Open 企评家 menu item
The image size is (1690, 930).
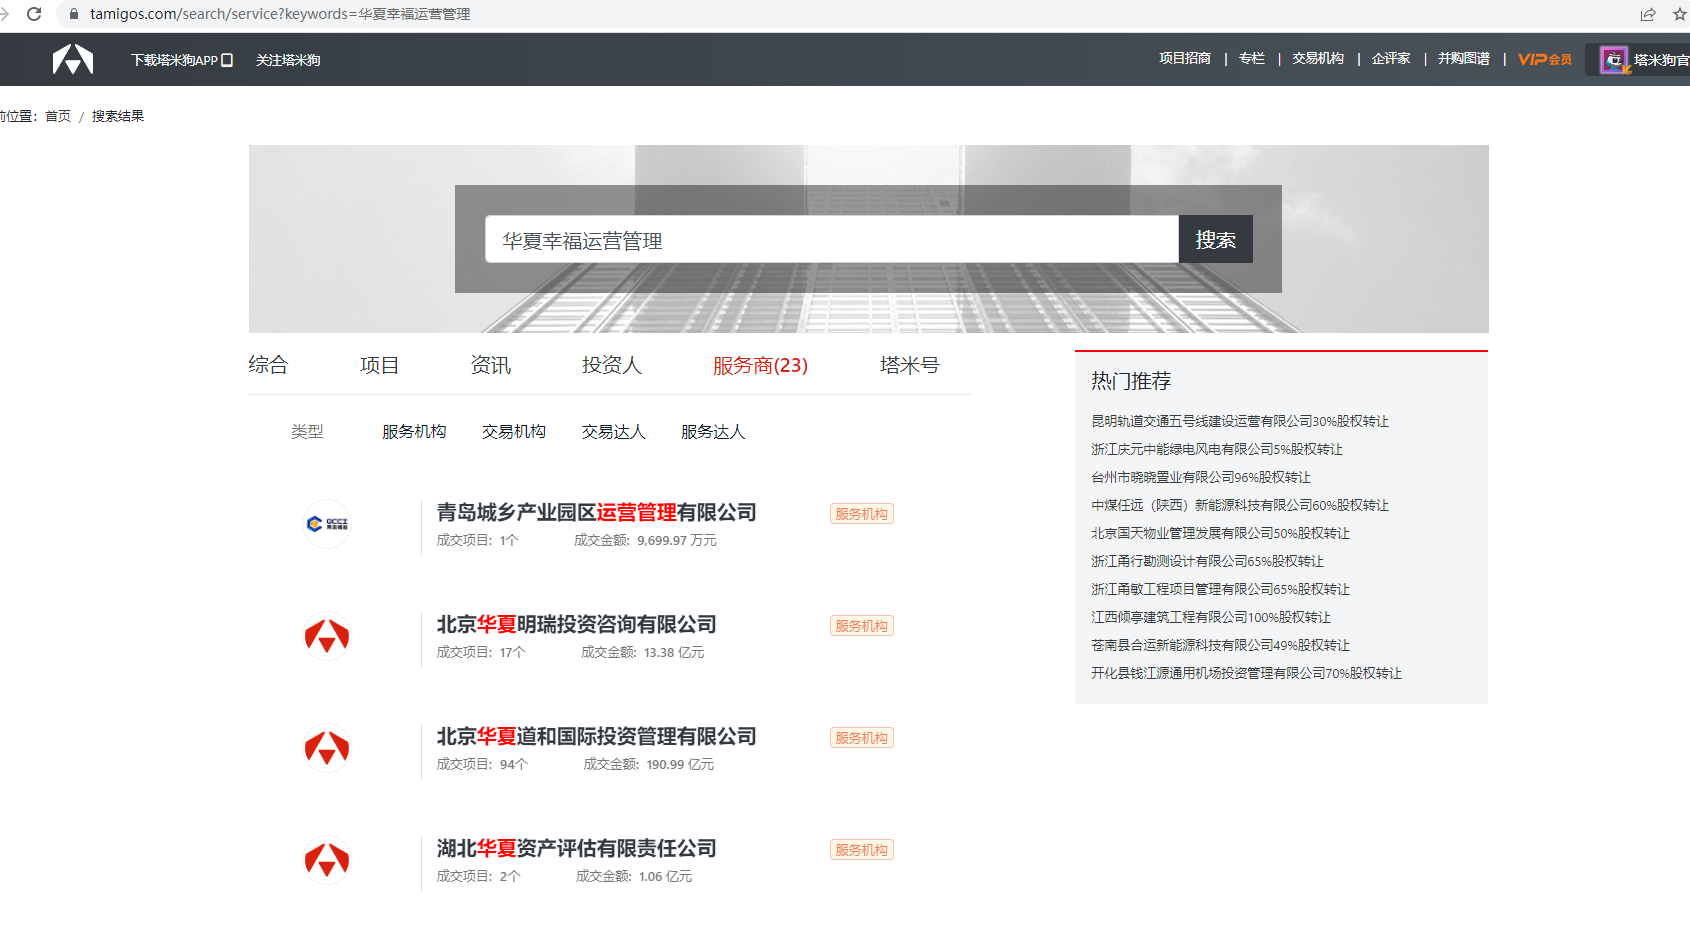(x=1391, y=59)
